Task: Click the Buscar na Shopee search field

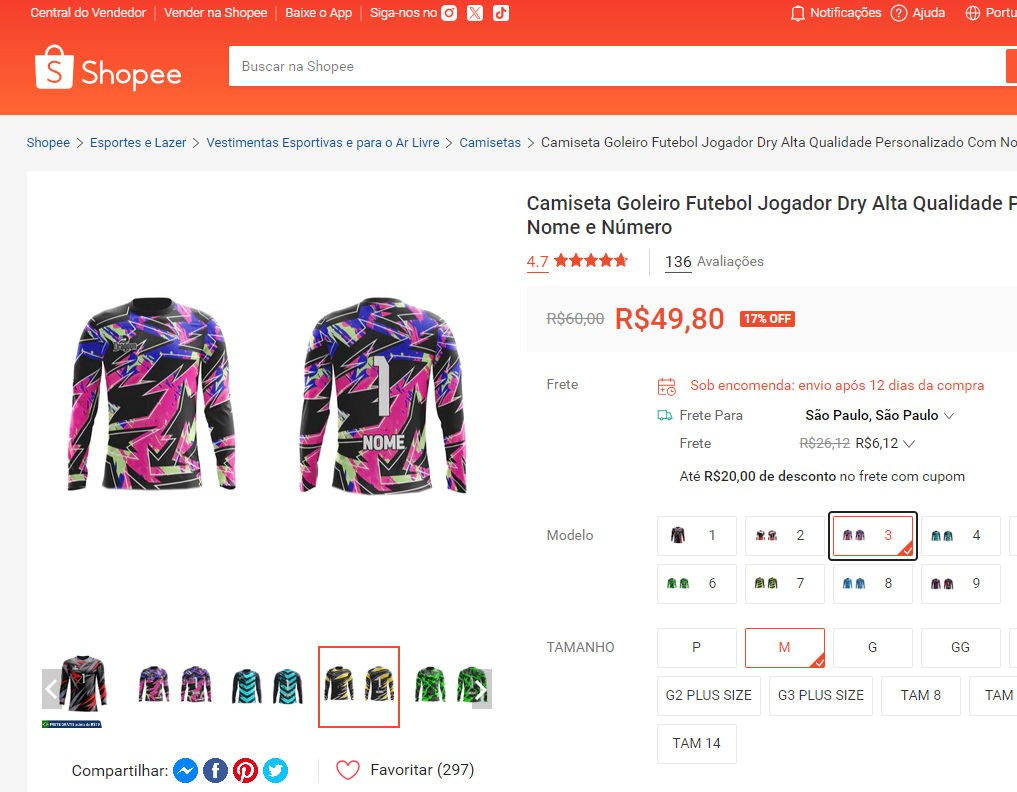Action: (x=615, y=66)
